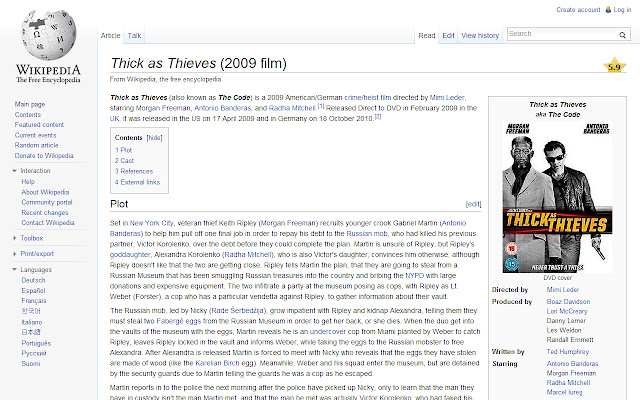Collapse the Interaction sidebar section
The height and width of the screenshot is (400, 640).
(x=15, y=171)
